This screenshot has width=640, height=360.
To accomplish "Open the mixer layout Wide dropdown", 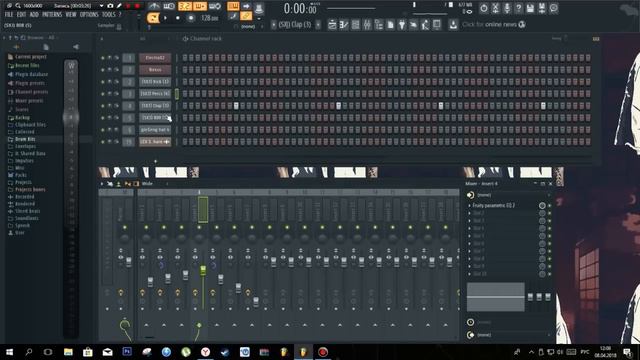I will pos(147,184).
